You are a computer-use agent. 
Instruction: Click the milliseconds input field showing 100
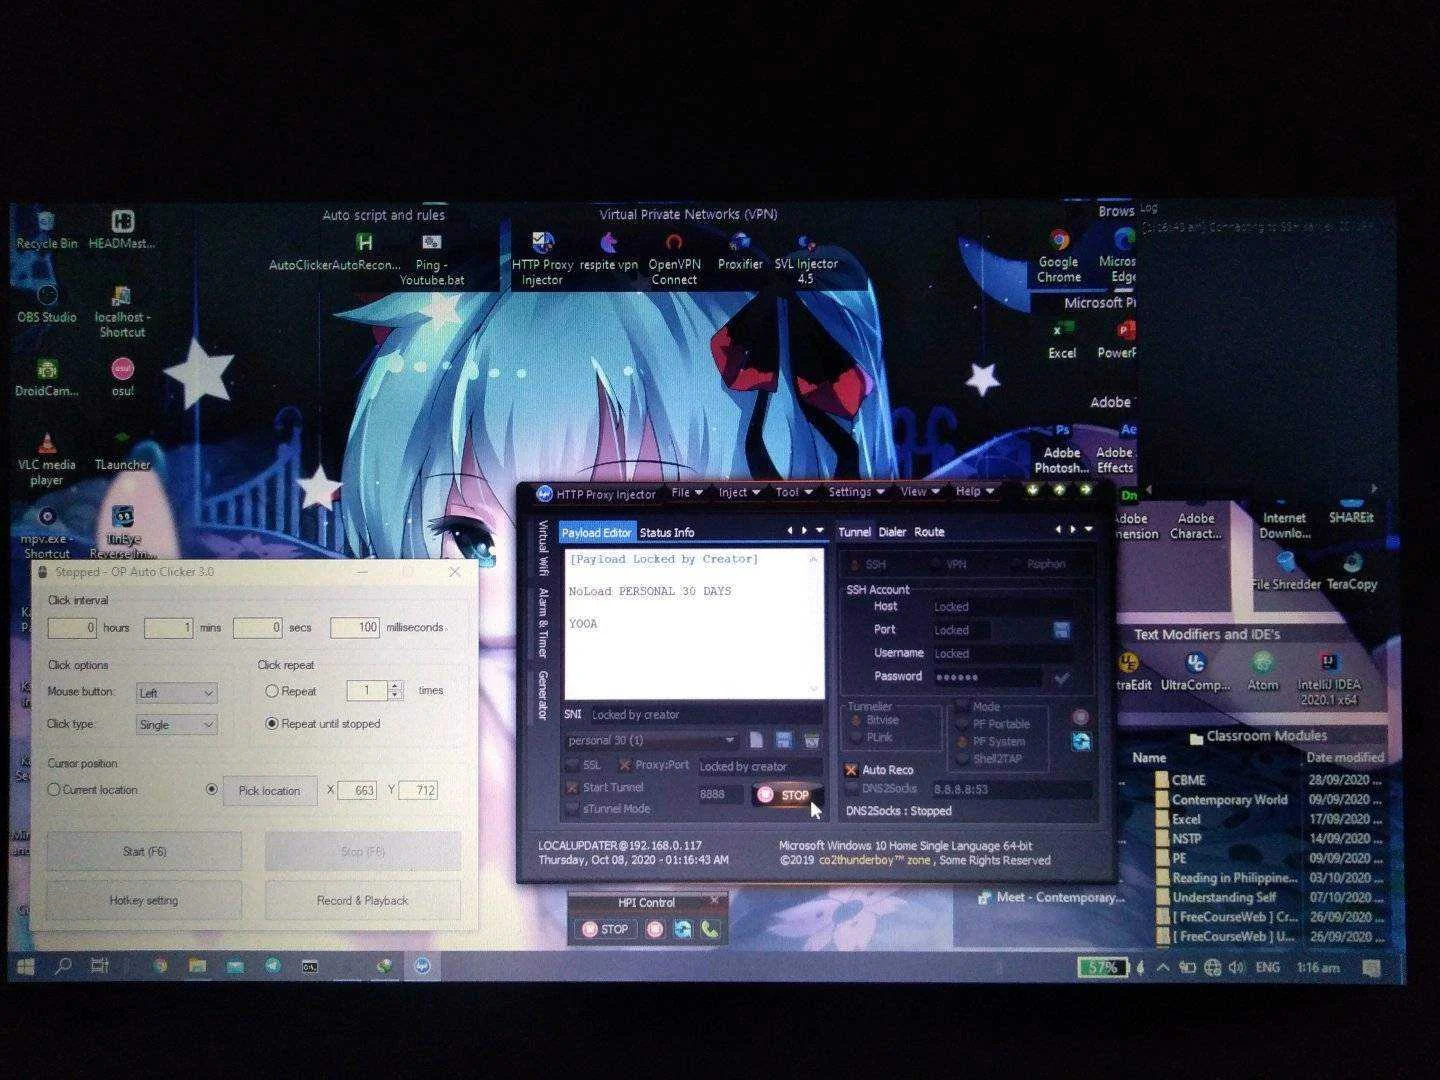355,628
